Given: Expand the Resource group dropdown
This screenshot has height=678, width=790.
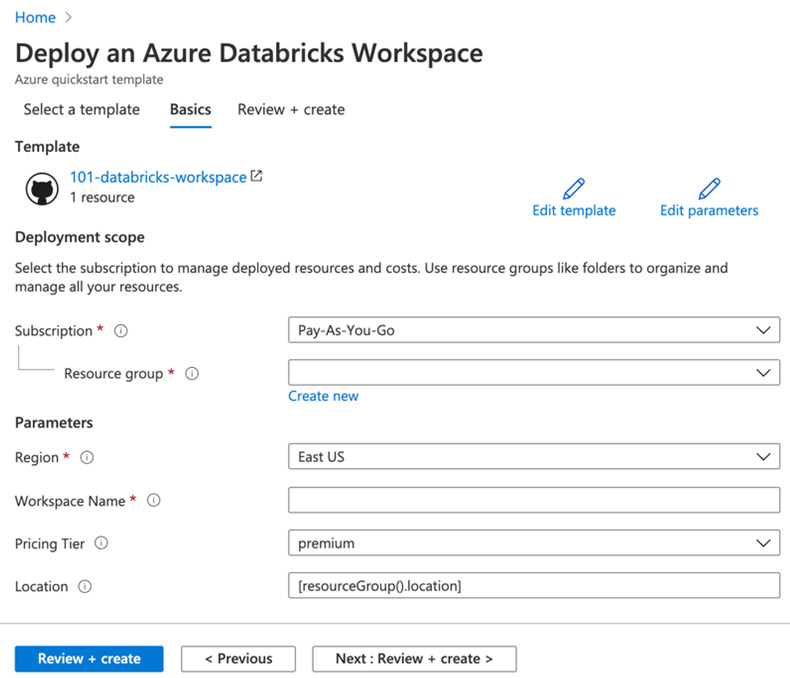Looking at the screenshot, I should click(x=534, y=372).
